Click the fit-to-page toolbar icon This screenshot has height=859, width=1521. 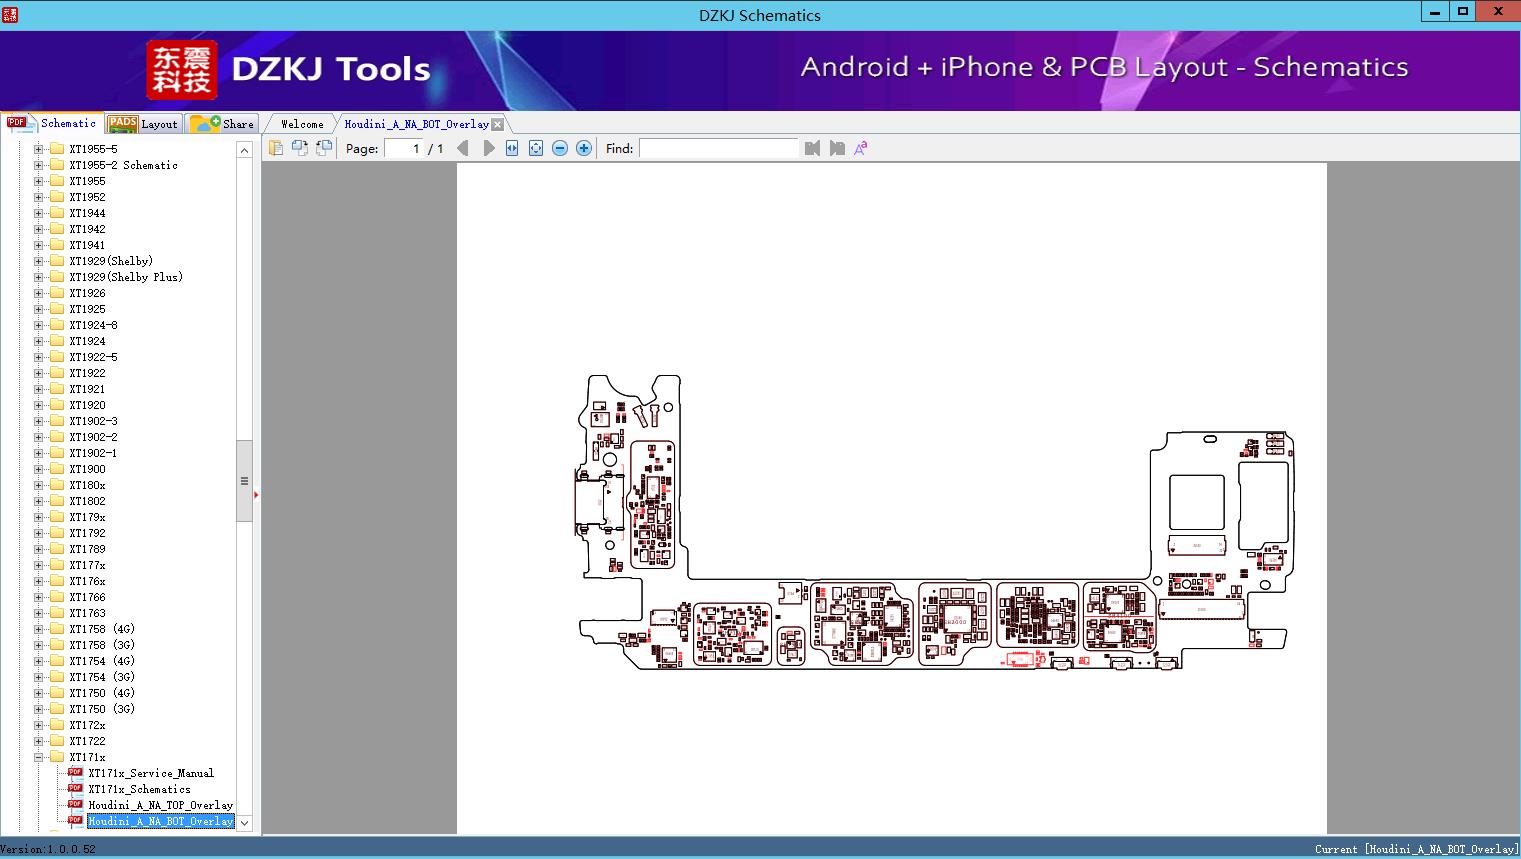[536, 148]
